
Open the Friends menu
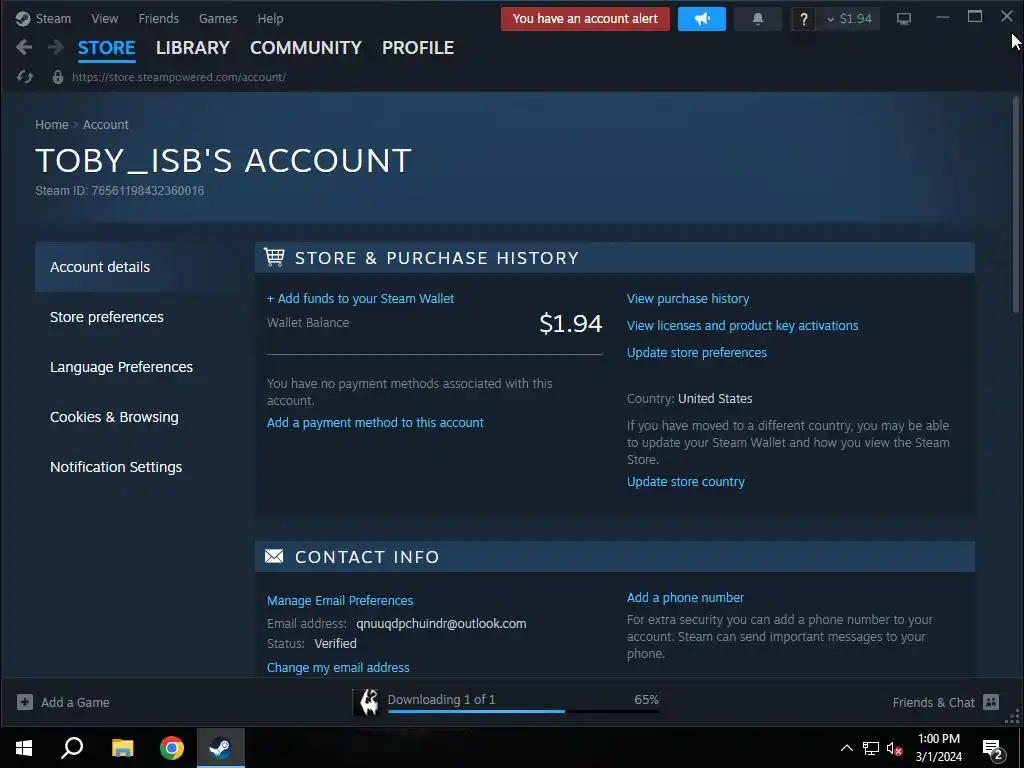tap(159, 18)
